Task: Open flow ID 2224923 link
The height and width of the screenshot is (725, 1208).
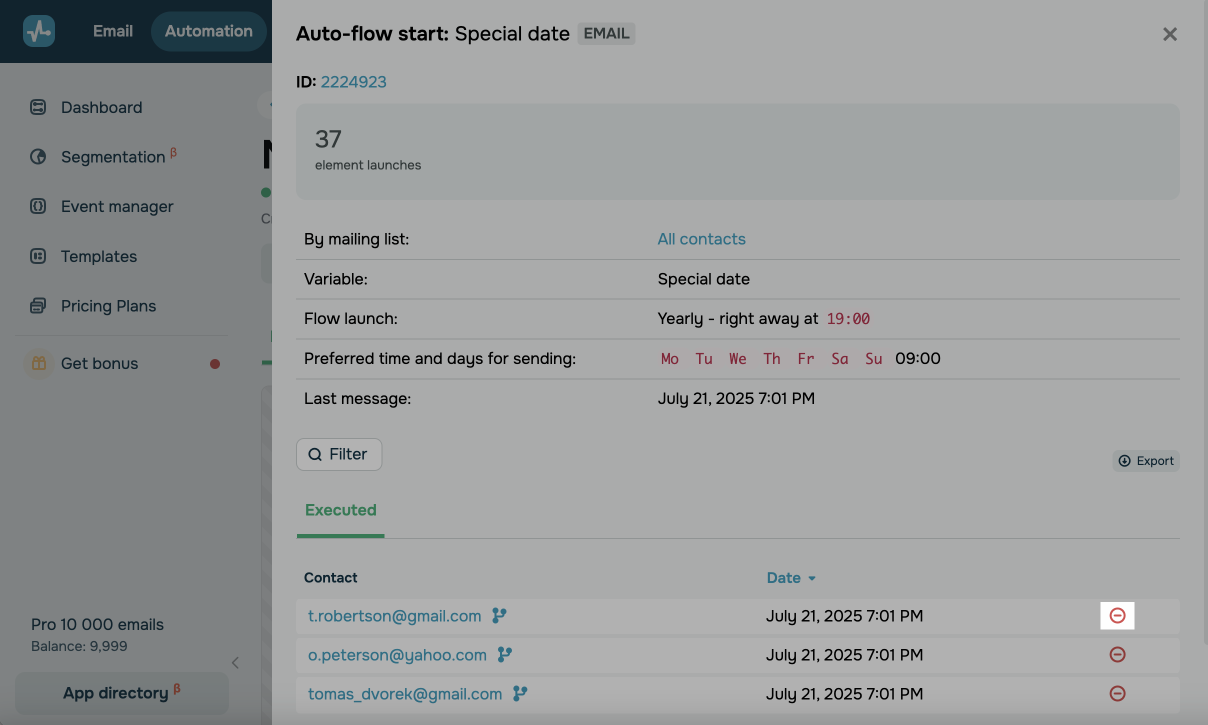Action: [x=353, y=82]
